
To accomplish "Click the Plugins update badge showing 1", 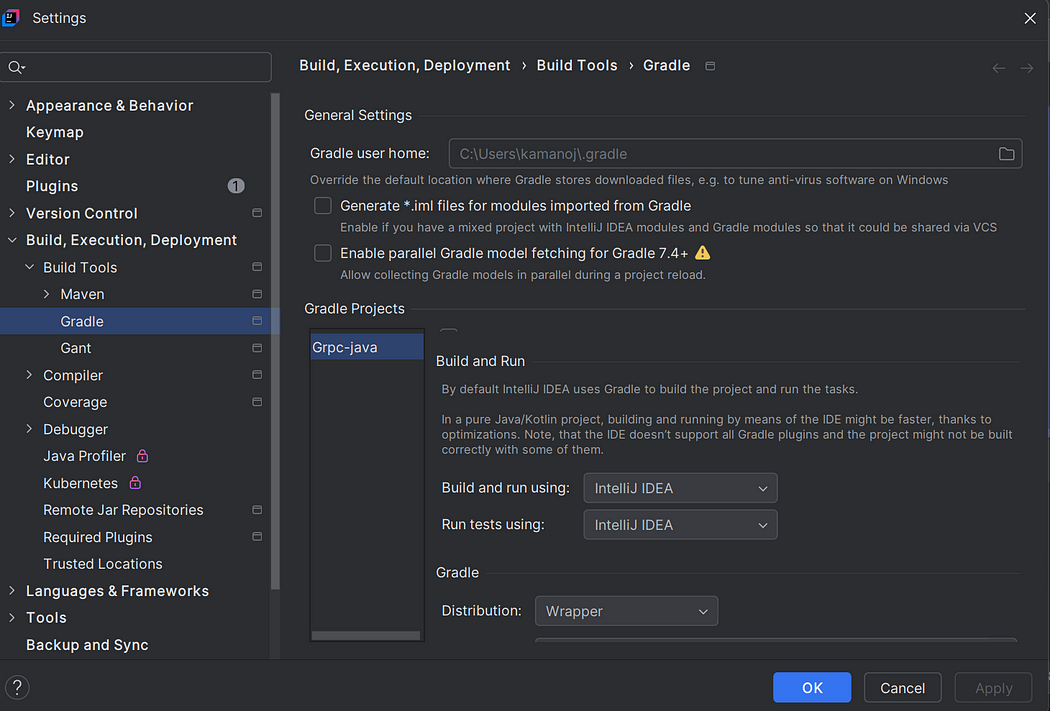I will (236, 186).
